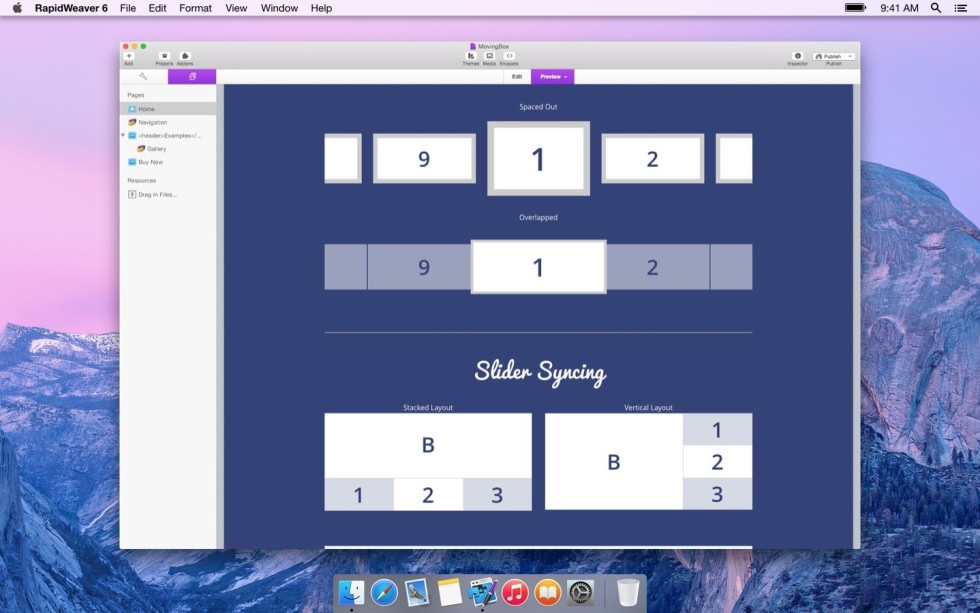This screenshot has height=613, width=980.
Task: Open the Themes browser icon
Action: point(471,56)
